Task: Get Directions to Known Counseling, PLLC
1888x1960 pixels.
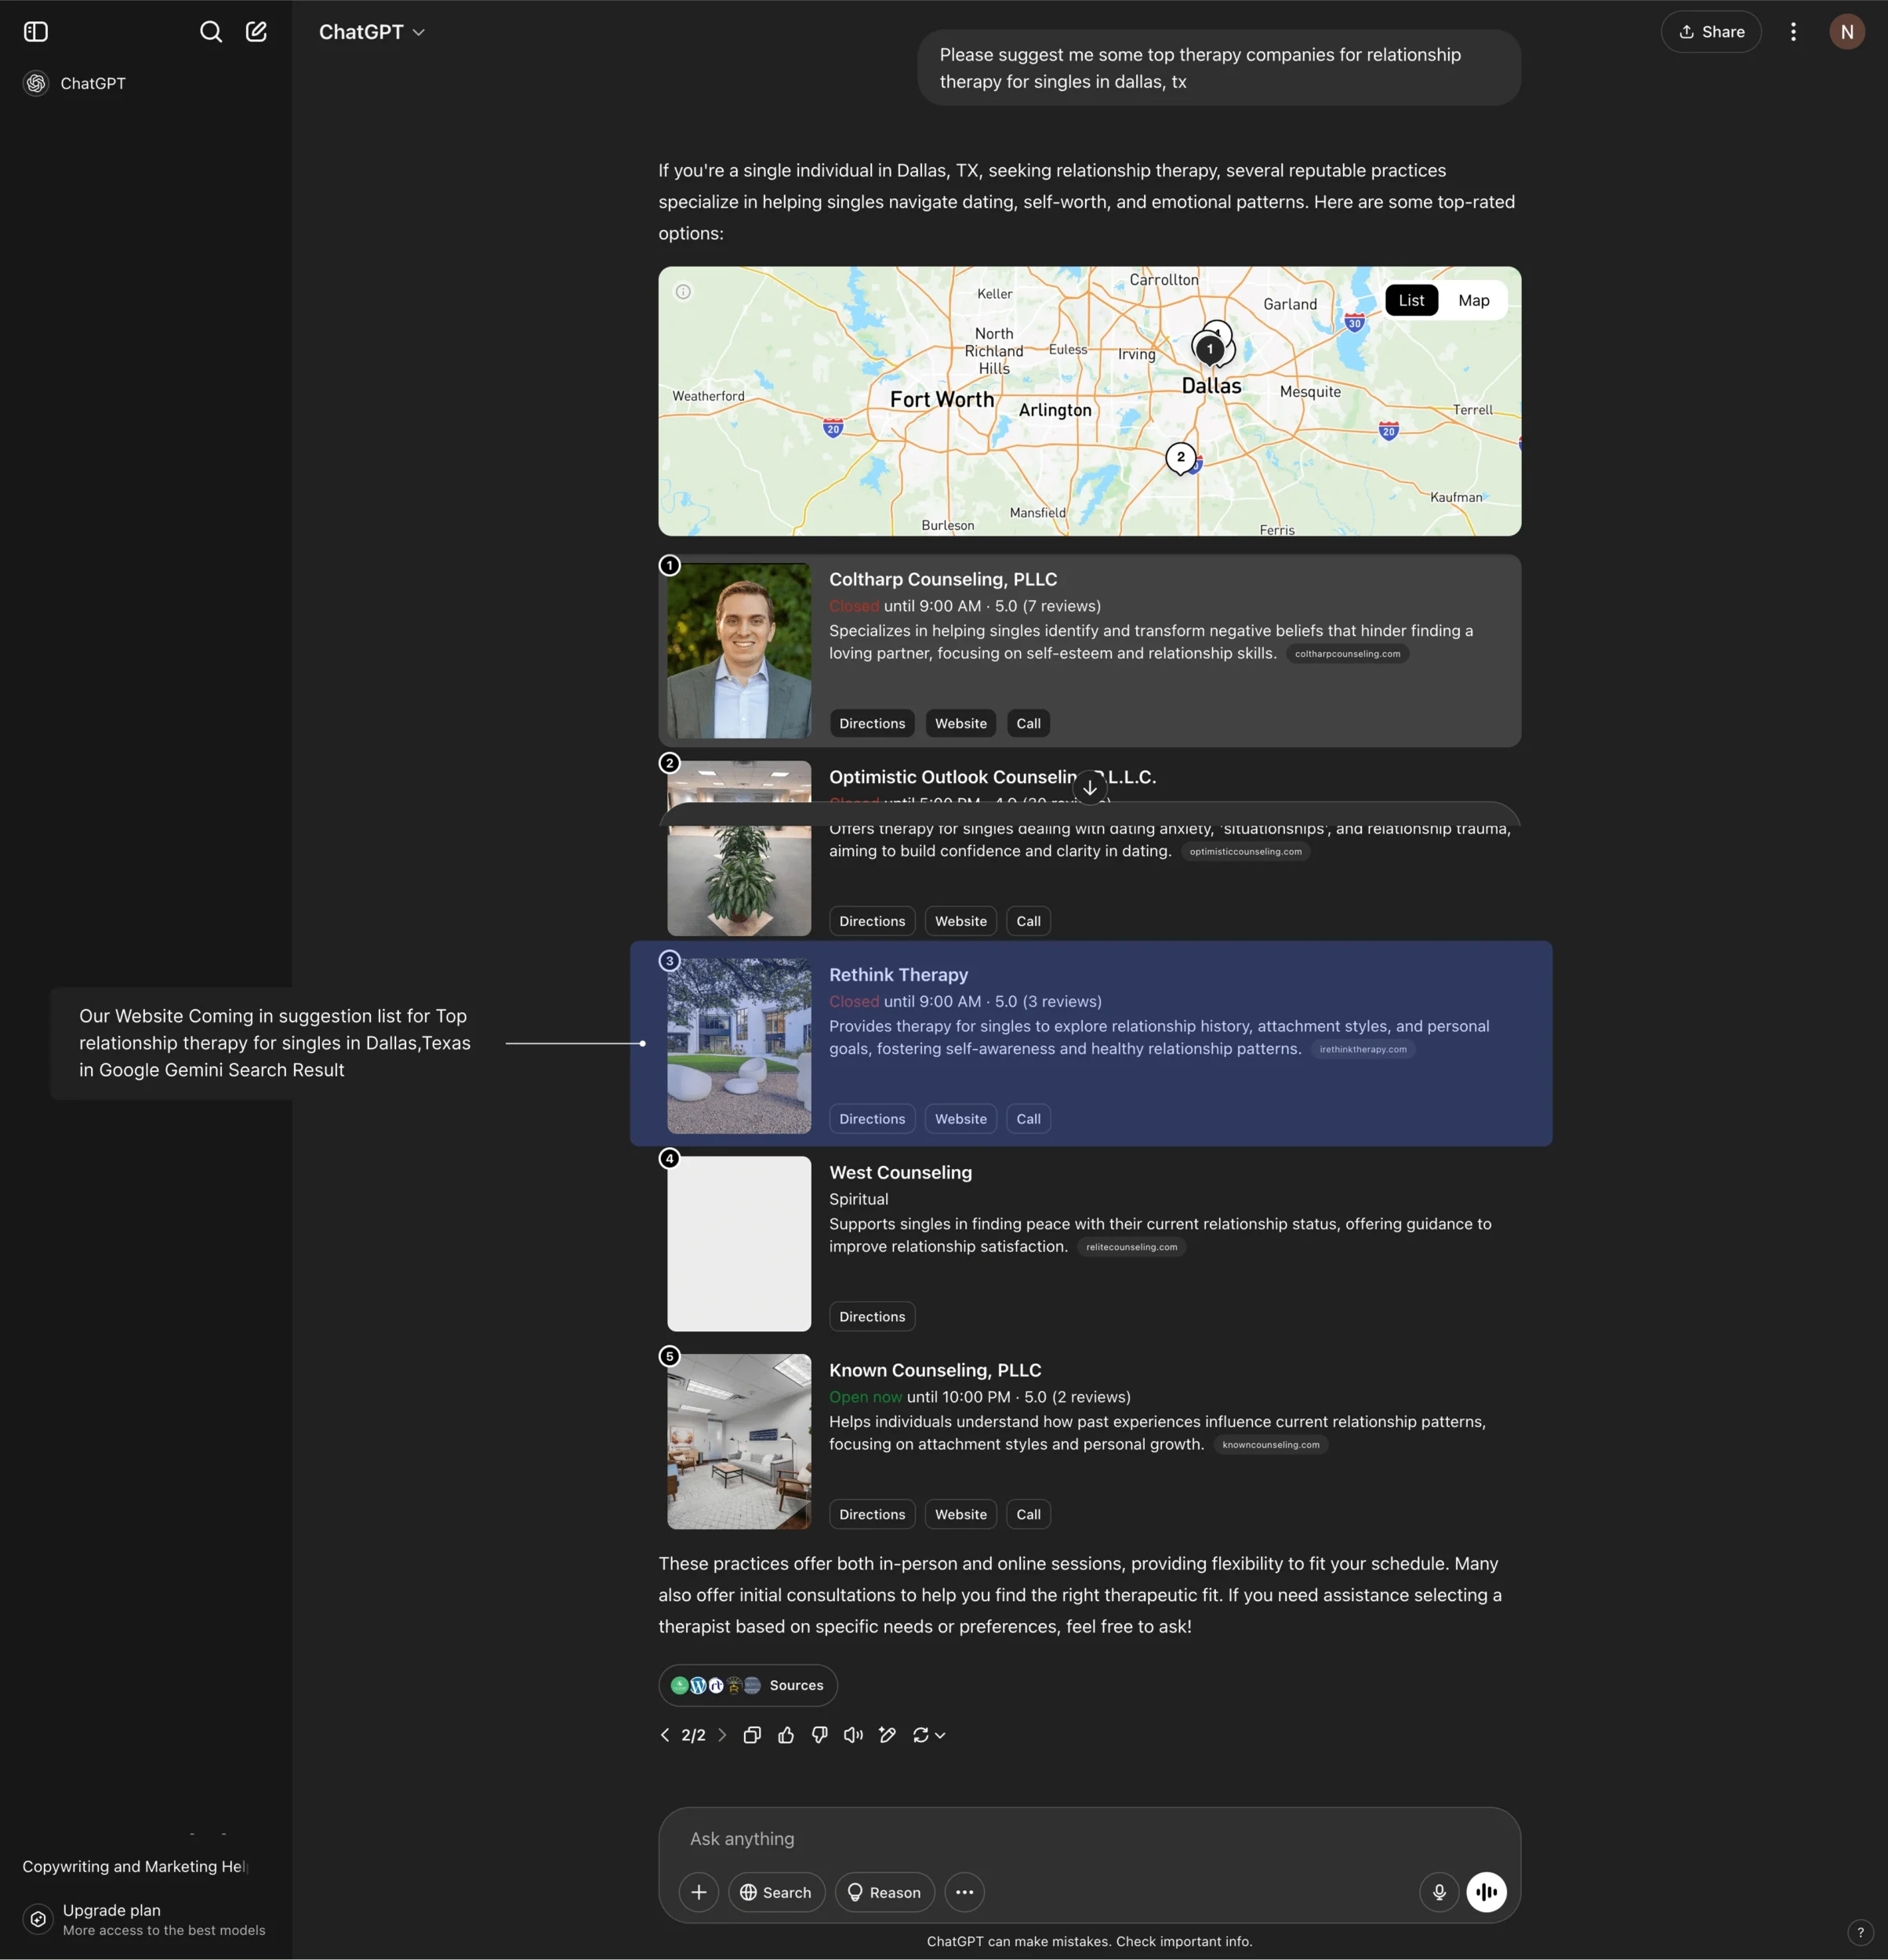Action: 872,1515
